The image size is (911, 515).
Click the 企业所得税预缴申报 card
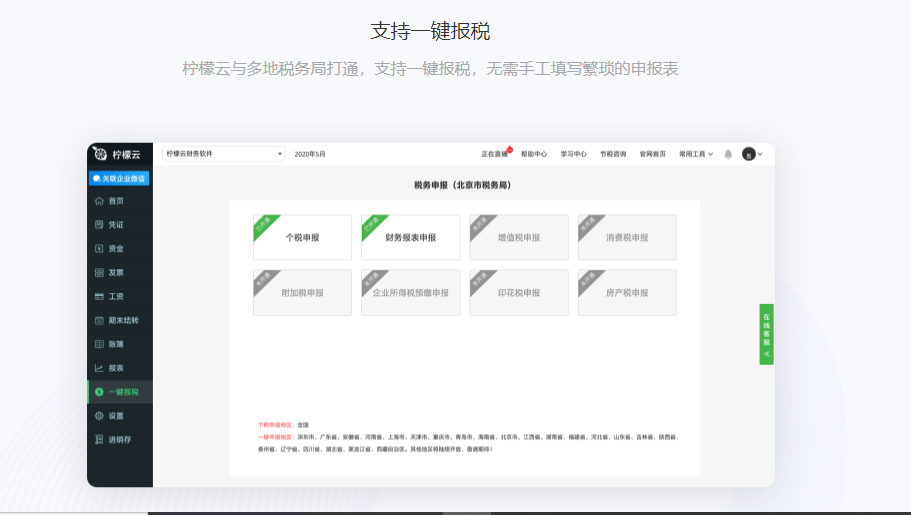click(x=410, y=292)
